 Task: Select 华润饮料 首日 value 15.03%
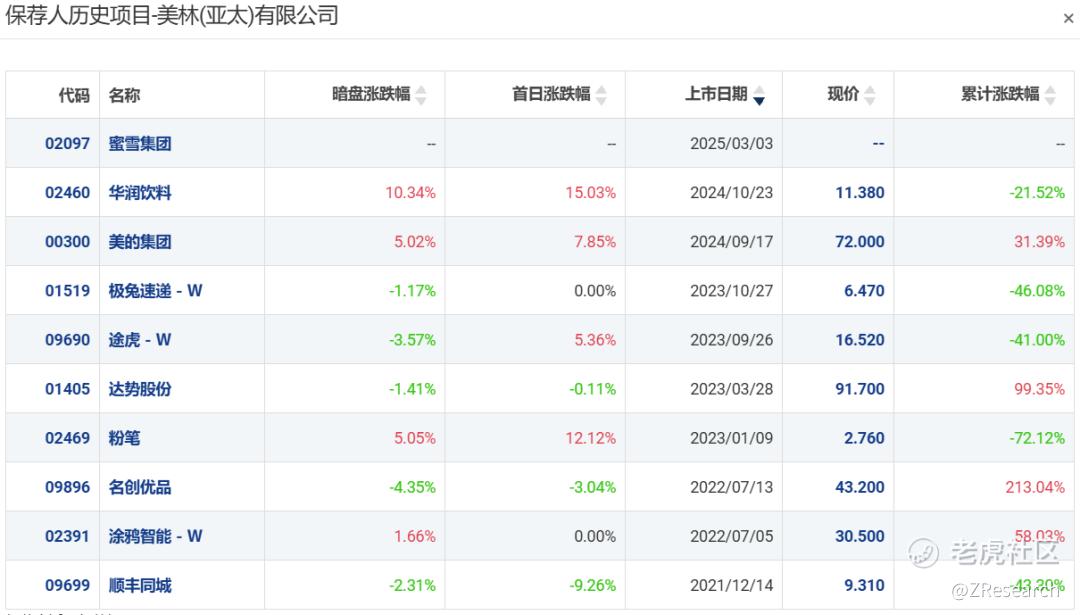591,193
